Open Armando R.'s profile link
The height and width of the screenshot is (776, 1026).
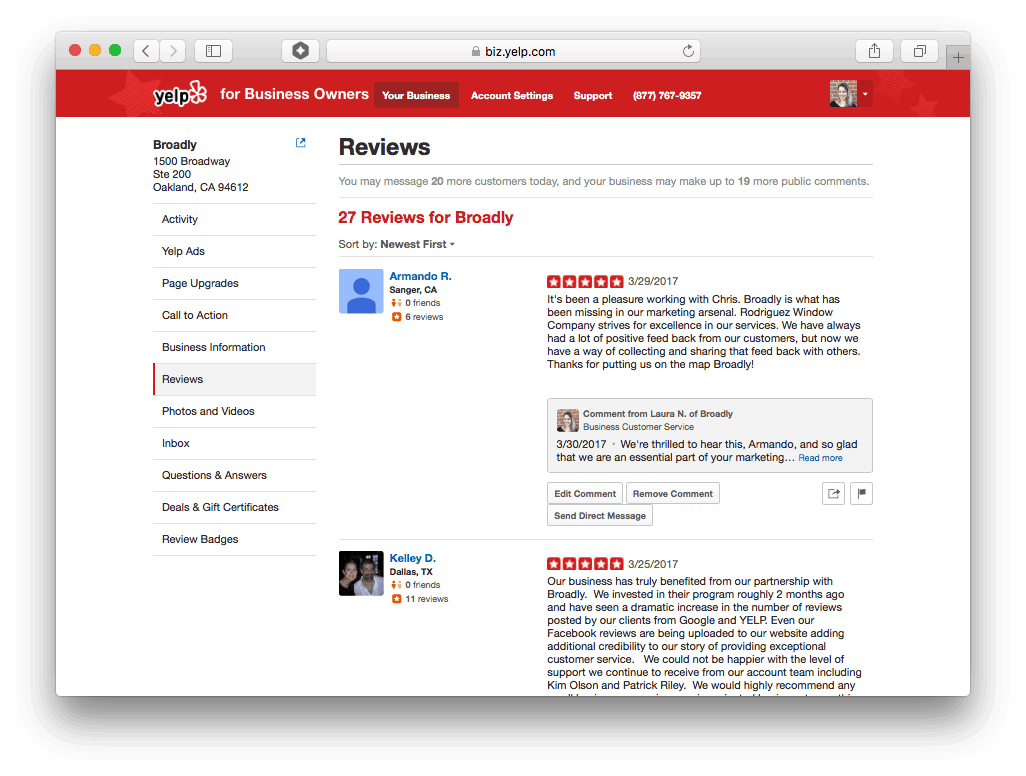pos(420,276)
